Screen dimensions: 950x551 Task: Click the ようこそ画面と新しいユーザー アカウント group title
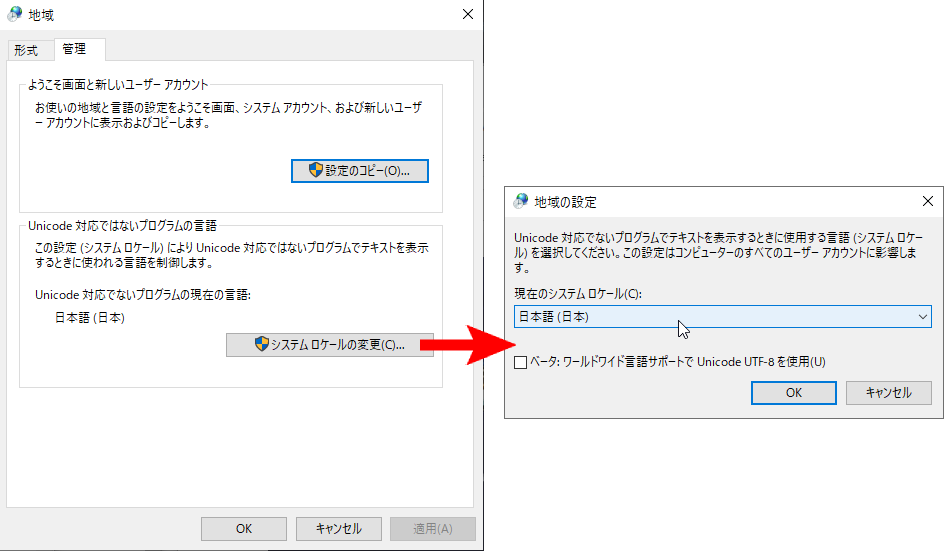coord(118,85)
